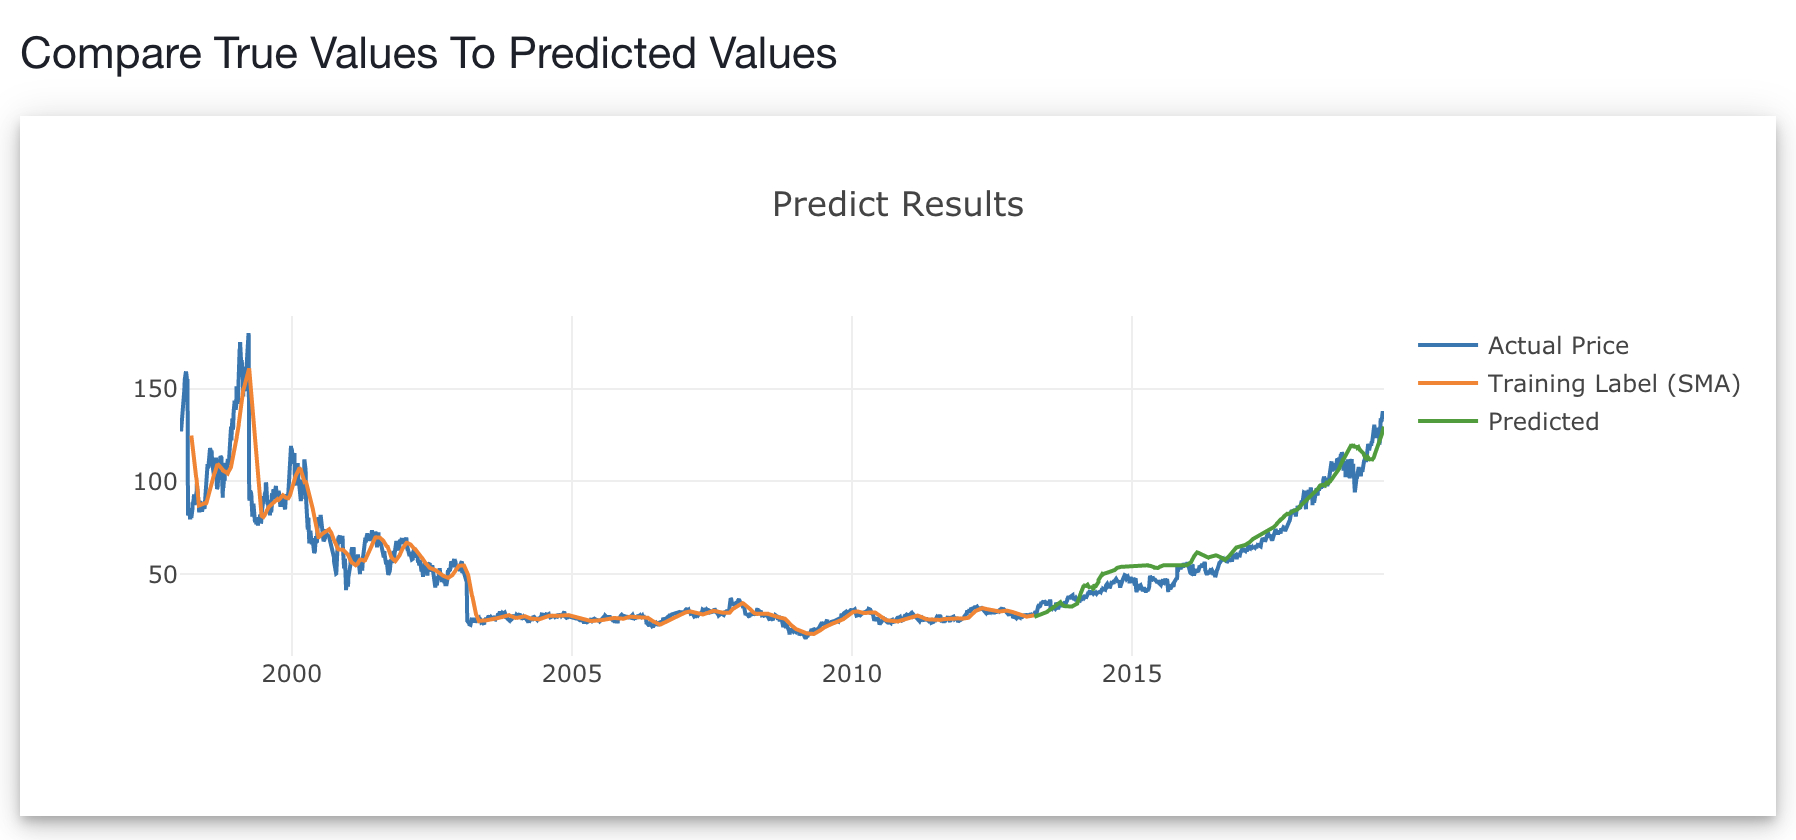Select the 150 y-axis tick label
Screen dimensions: 1796x840
(x=155, y=389)
